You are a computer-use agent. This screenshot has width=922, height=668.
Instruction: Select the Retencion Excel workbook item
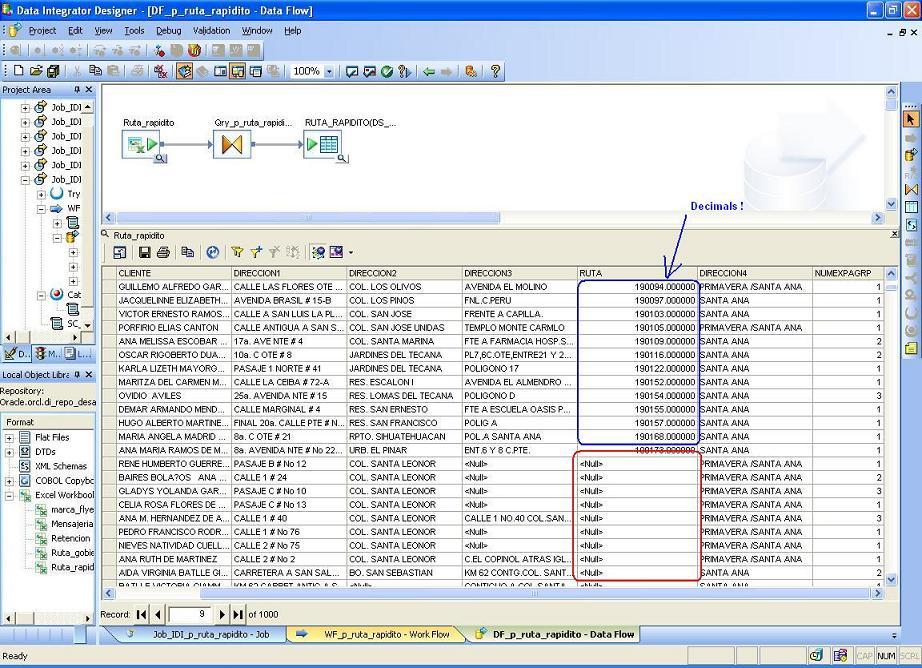[x=71, y=539]
